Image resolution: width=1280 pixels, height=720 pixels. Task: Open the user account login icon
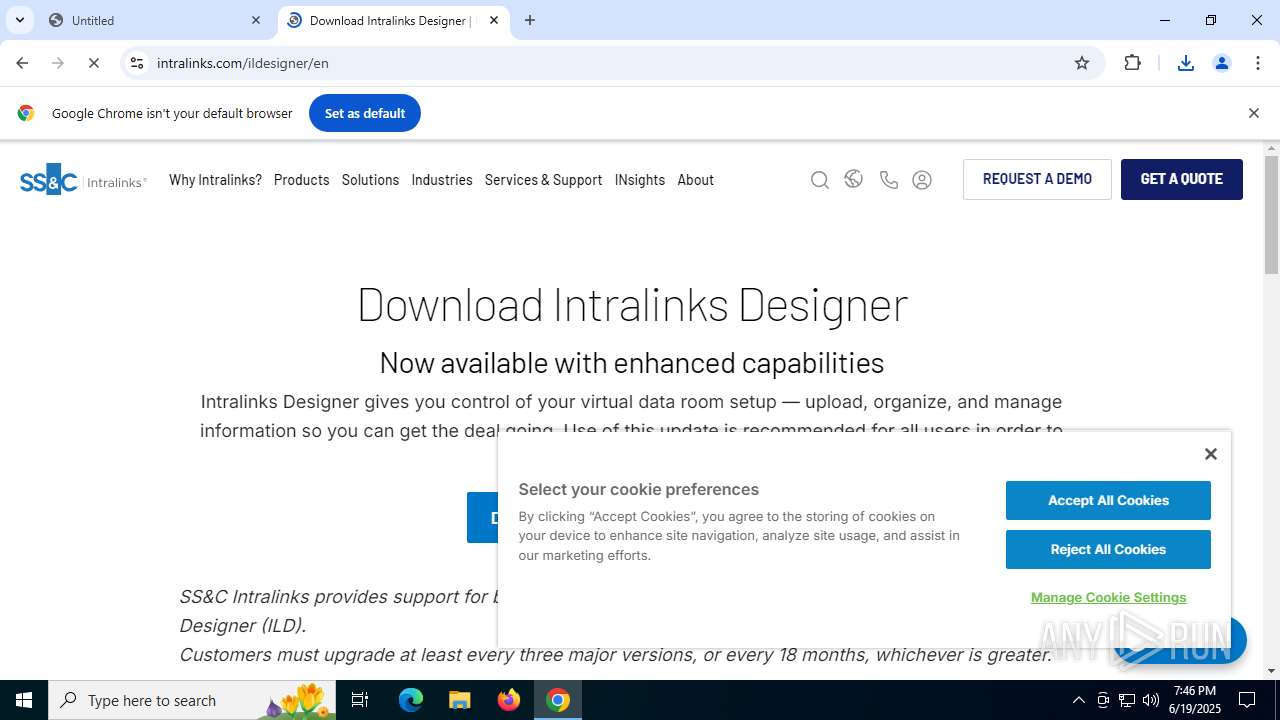(922, 180)
